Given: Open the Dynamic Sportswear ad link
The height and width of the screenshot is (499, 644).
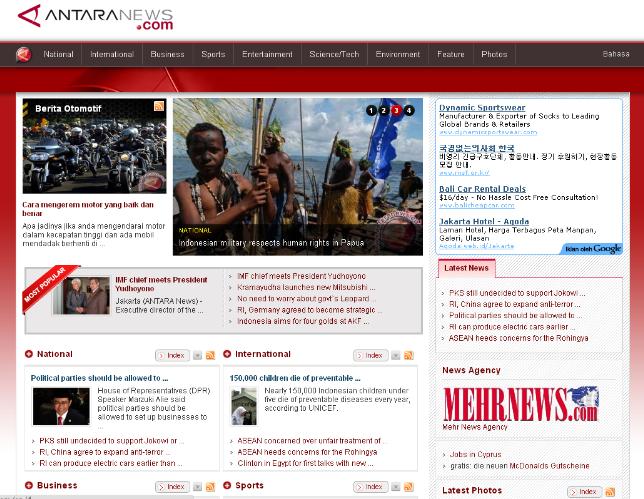Looking at the screenshot, I should click(x=481, y=107).
